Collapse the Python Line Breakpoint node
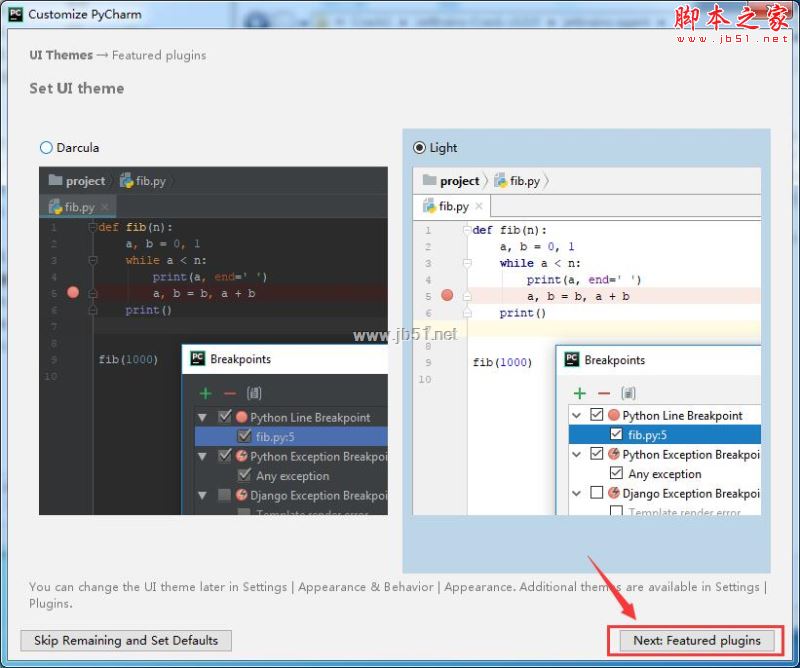This screenshot has height=668, width=800. click(577, 414)
